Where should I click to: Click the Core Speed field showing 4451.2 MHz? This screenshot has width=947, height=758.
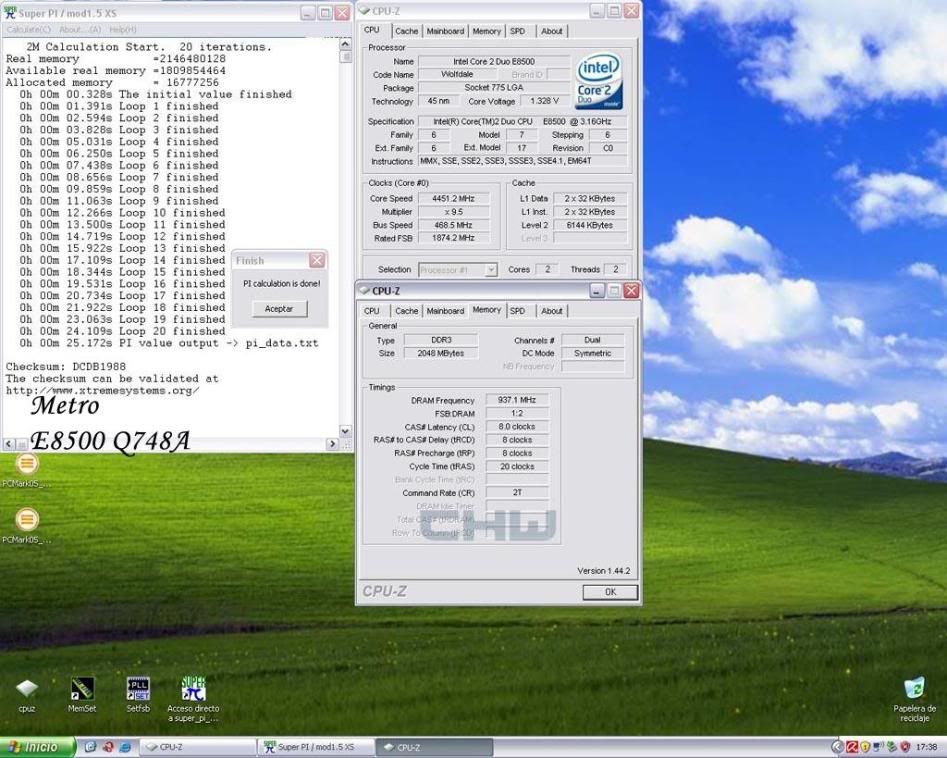pyautogui.click(x=454, y=199)
